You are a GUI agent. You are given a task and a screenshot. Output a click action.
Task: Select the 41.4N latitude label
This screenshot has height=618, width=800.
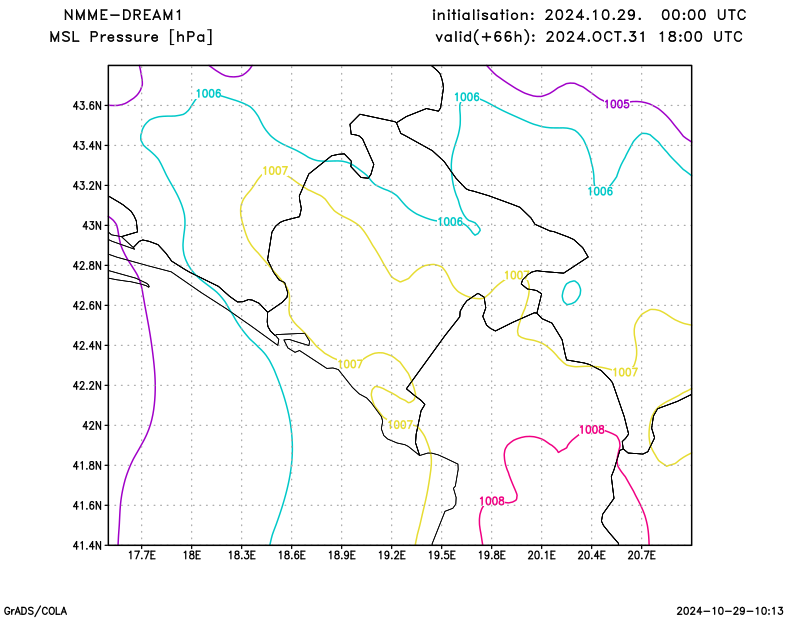87,545
